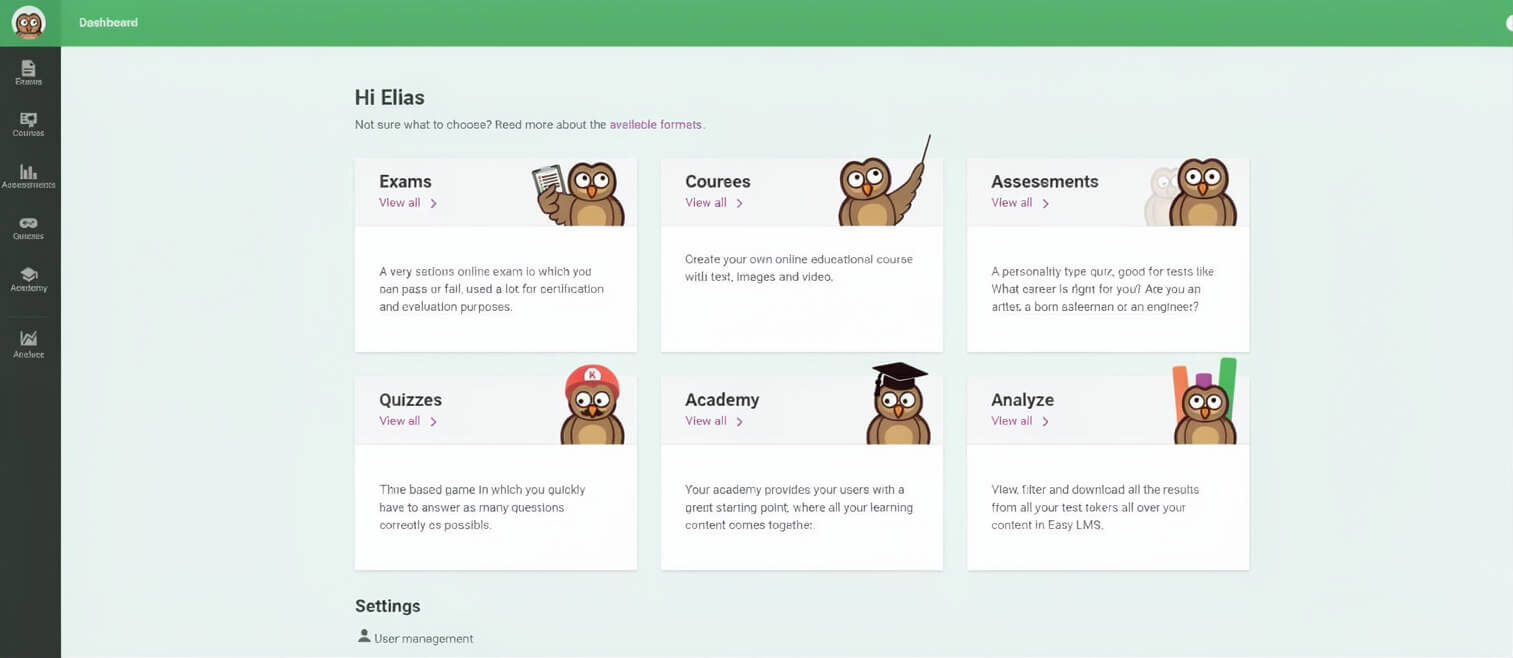Click View all under Analyze
The image size is (1513, 658).
[1011, 421]
